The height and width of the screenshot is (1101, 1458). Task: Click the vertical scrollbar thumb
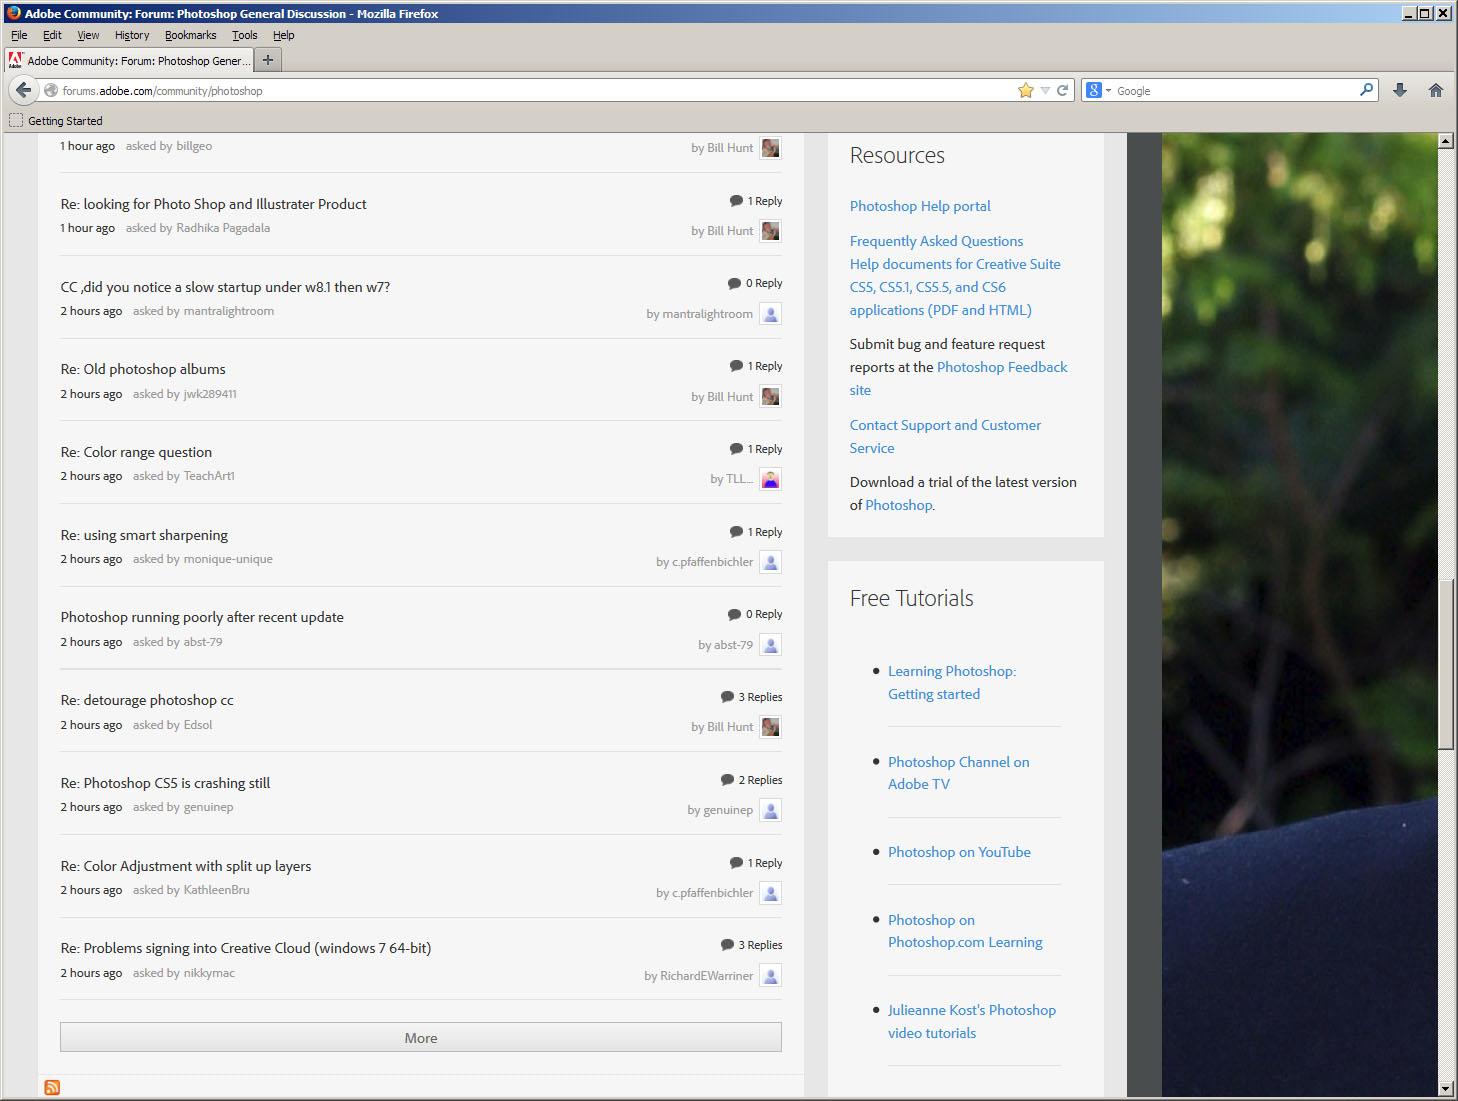[1445, 664]
